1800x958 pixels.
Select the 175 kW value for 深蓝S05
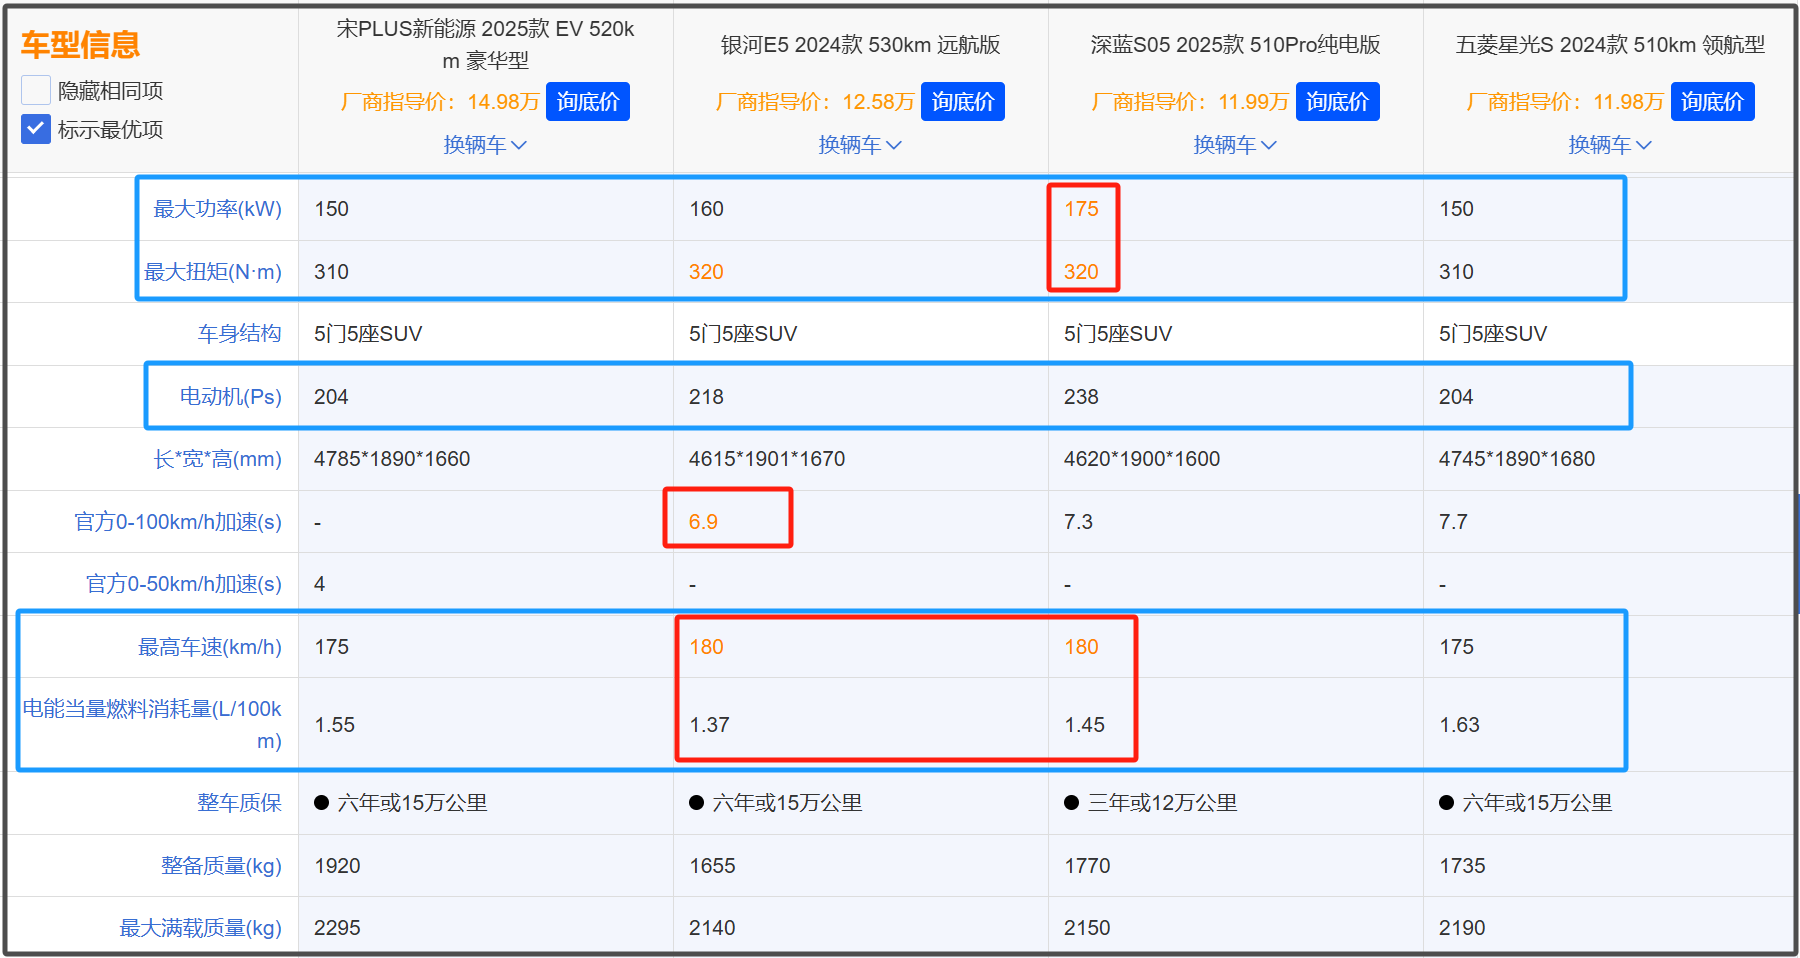[x=1081, y=209]
